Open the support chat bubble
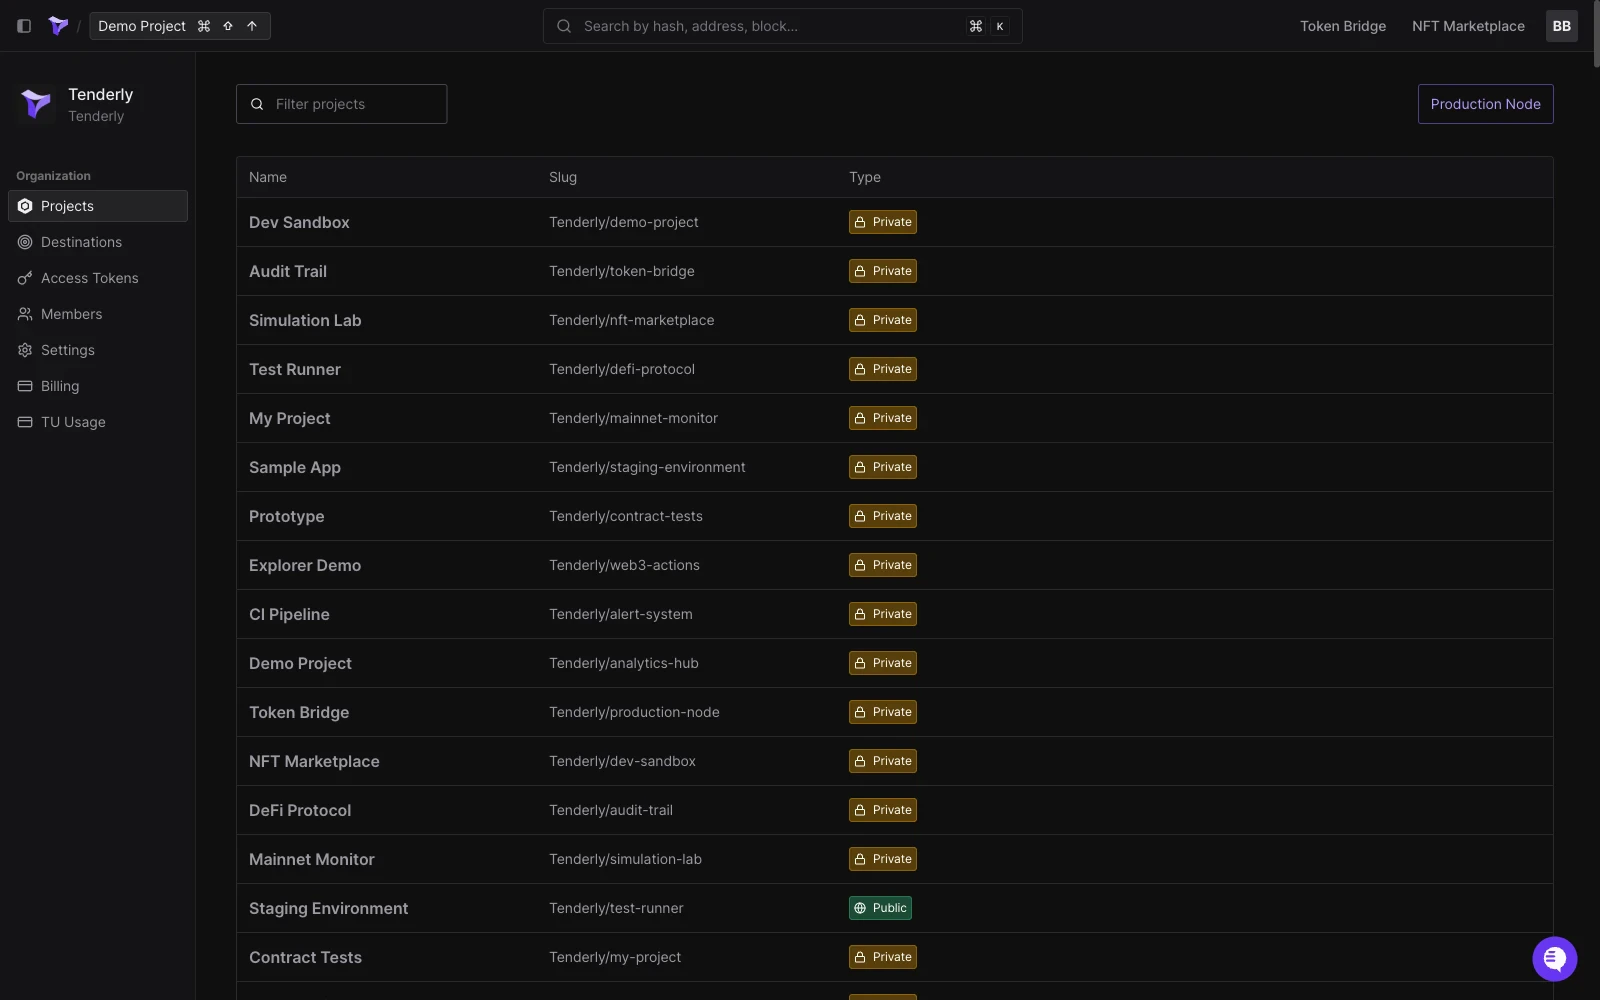This screenshot has height=1000, width=1600. pos(1554,959)
